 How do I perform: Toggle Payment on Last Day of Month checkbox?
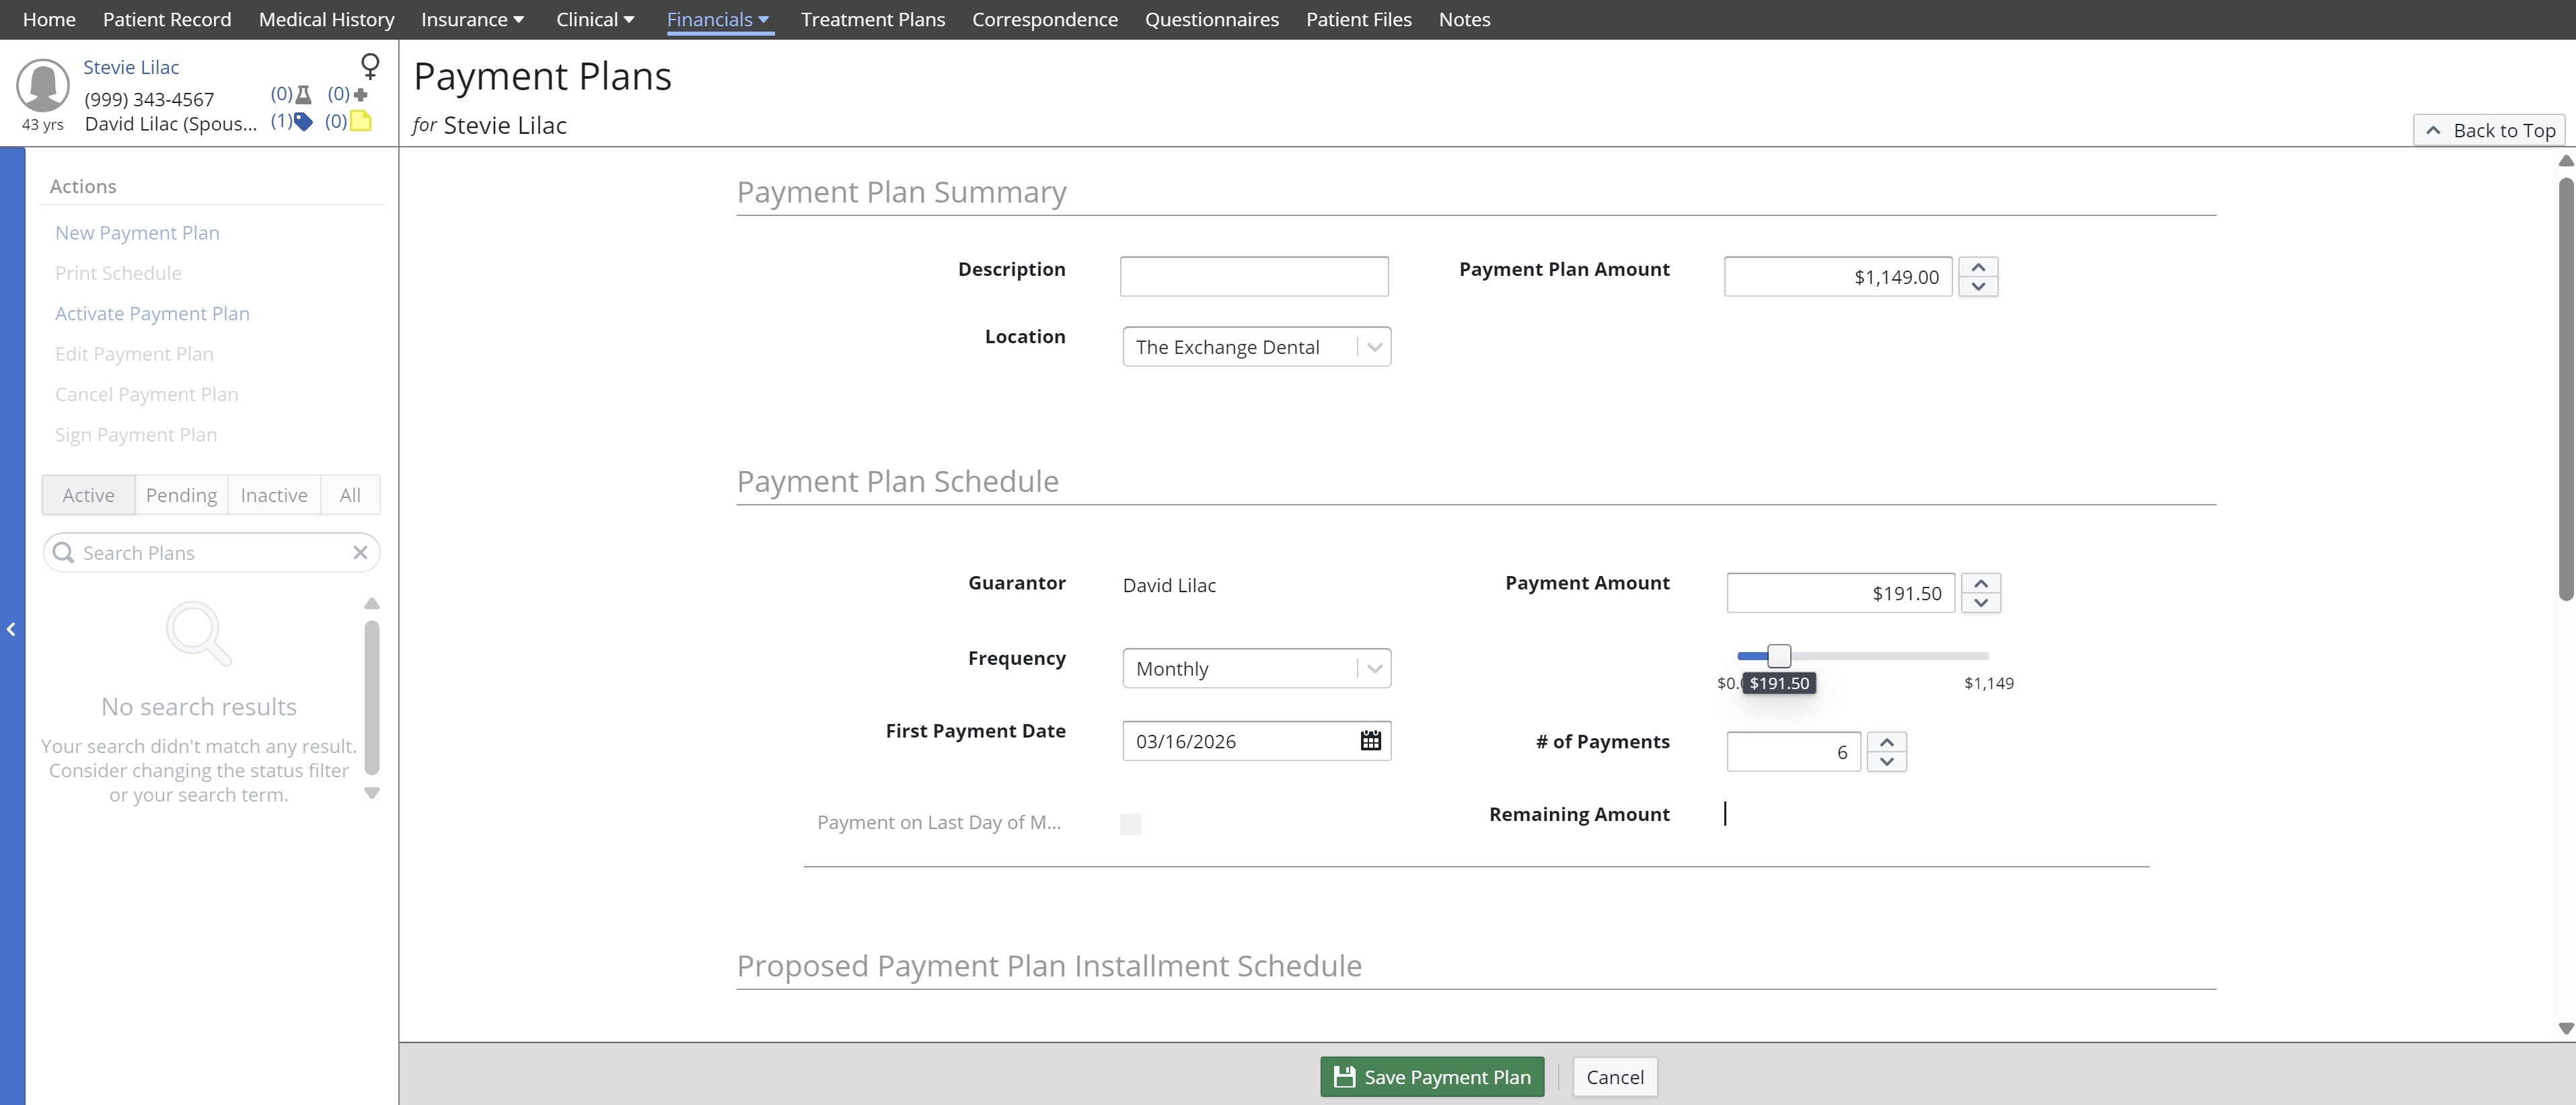tap(1130, 824)
